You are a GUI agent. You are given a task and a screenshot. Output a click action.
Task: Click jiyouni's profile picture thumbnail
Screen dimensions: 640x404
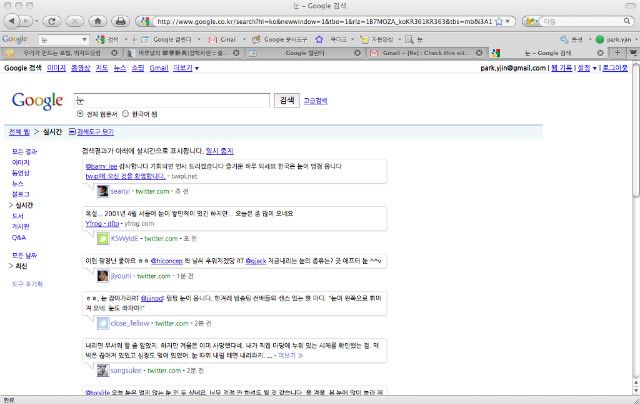[x=103, y=276]
